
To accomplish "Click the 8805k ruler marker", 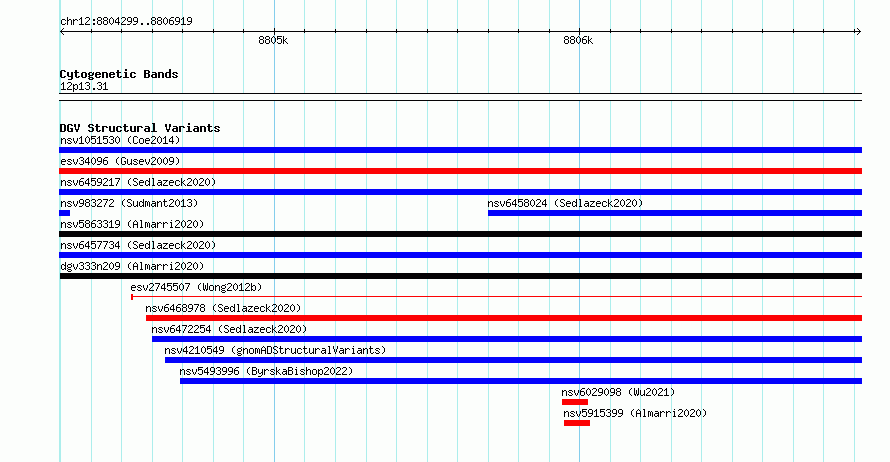I will (273, 40).
